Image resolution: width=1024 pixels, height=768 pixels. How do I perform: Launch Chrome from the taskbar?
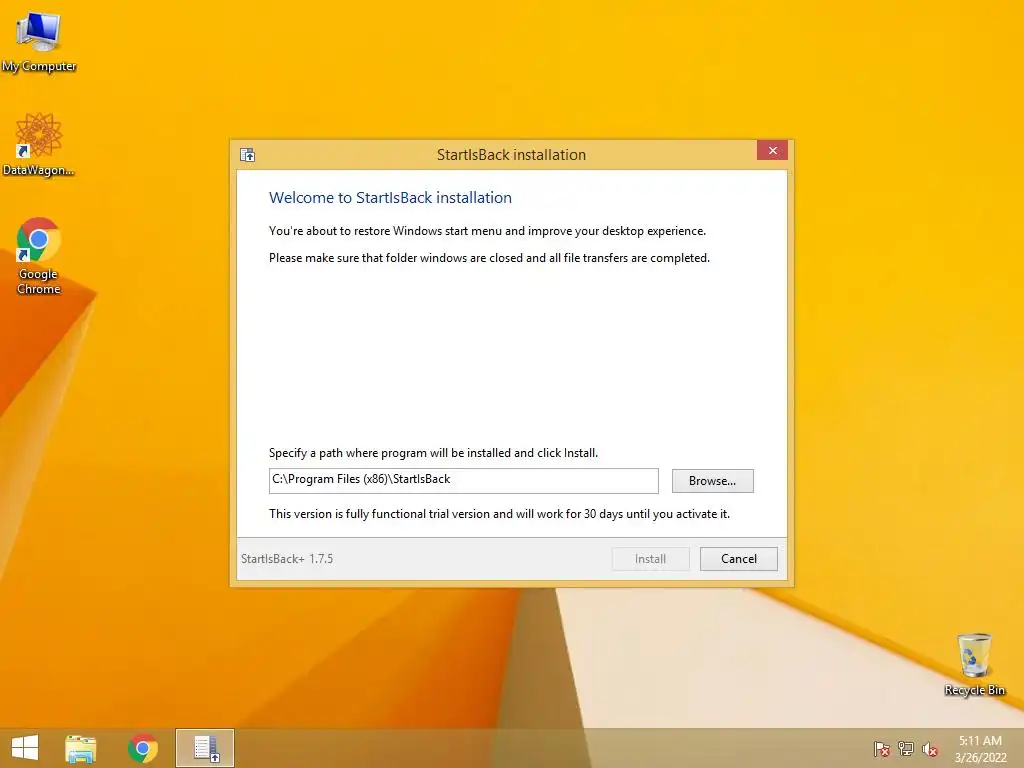coord(142,748)
